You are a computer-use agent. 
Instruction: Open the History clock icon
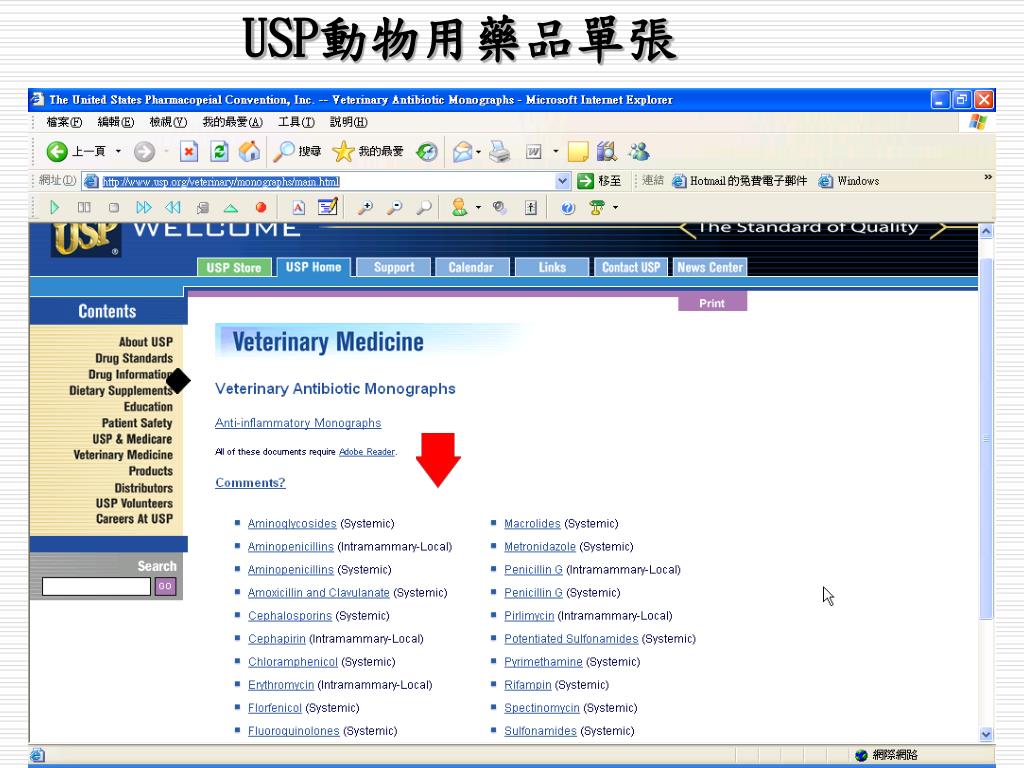pyautogui.click(x=427, y=152)
